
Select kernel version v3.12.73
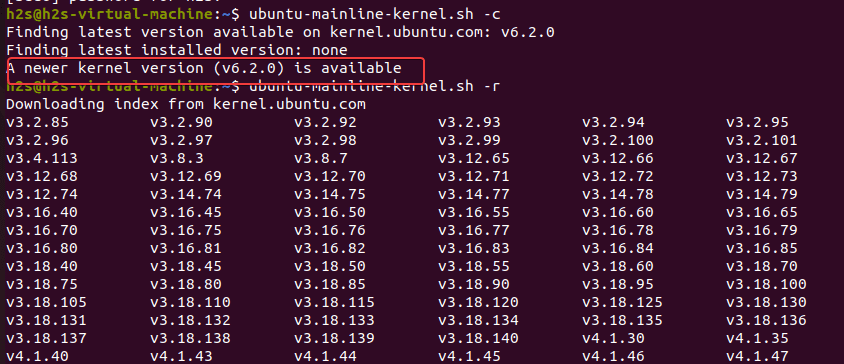pos(762,177)
